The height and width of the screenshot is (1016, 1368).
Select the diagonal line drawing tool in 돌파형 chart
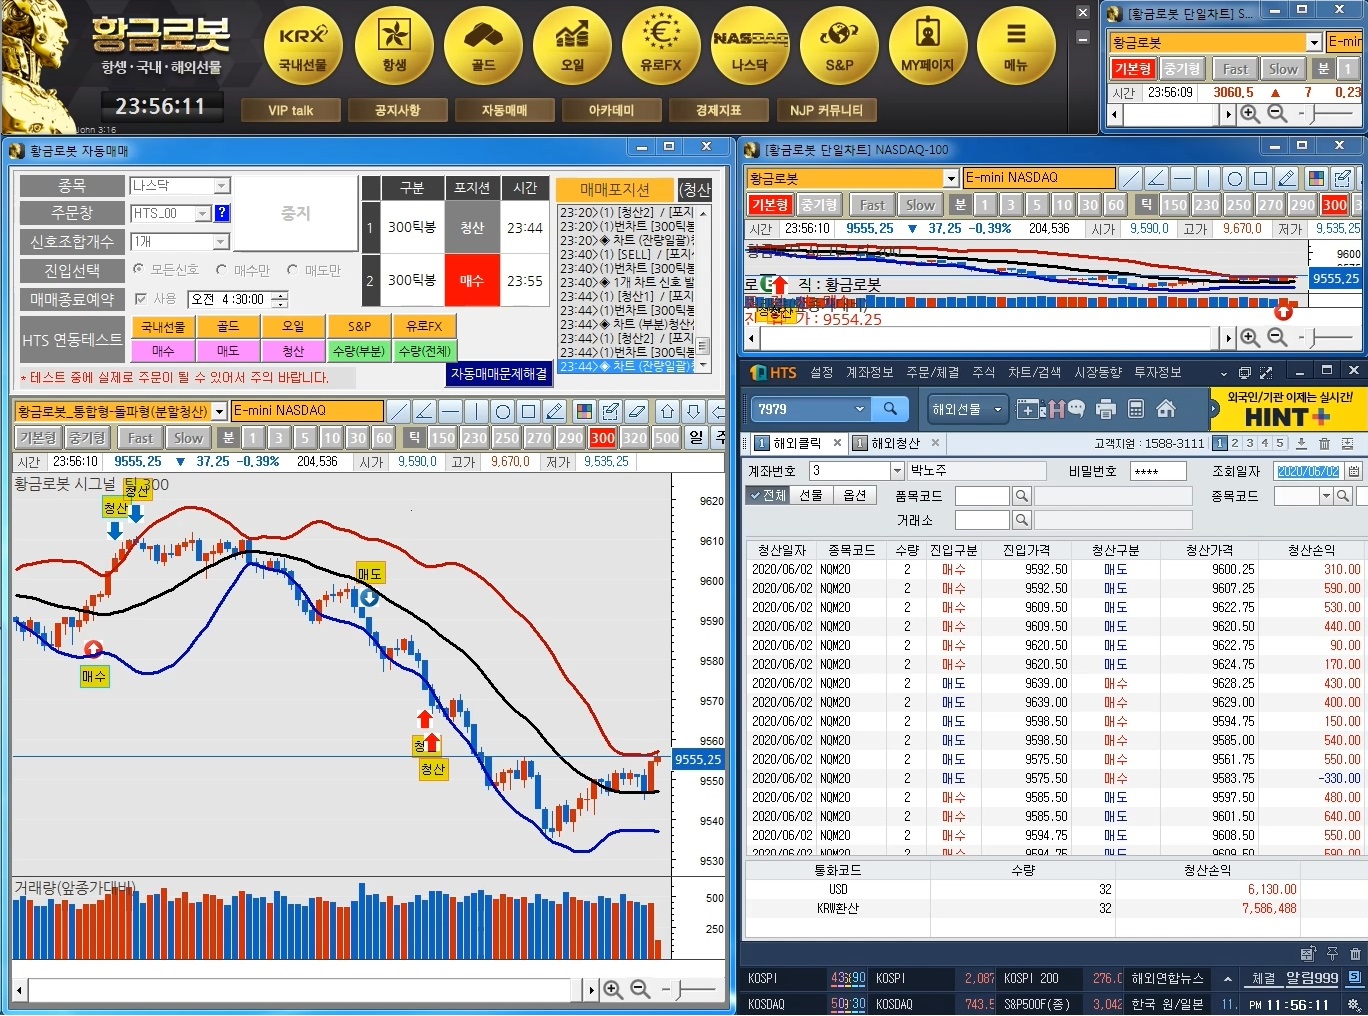tap(398, 411)
